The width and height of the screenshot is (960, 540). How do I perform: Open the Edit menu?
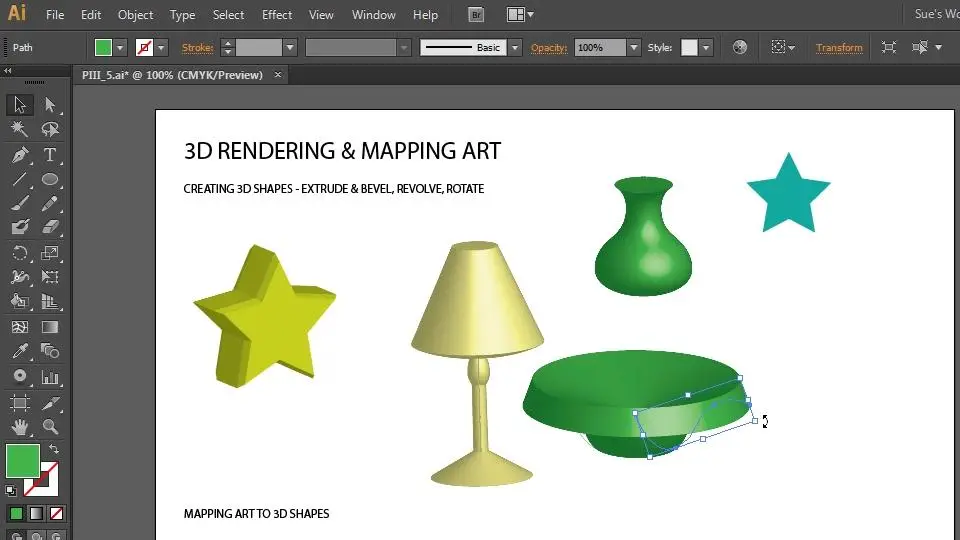pos(91,15)
